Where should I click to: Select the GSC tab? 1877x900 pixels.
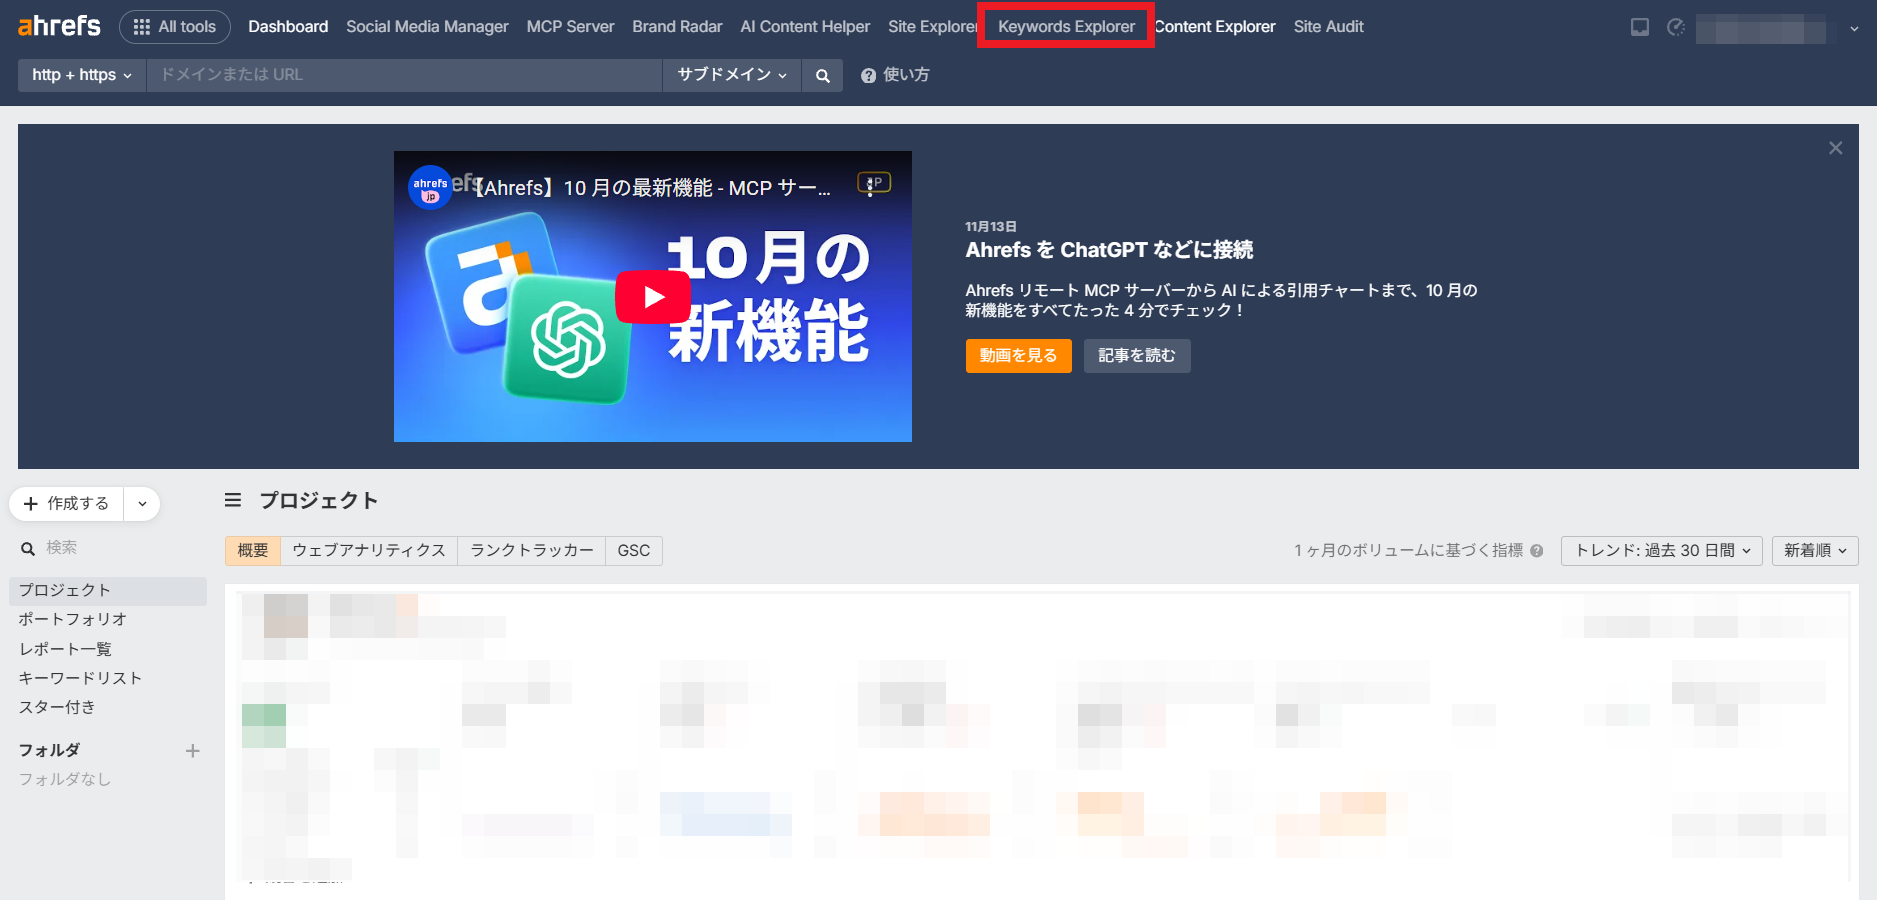(x=634, y=550)
